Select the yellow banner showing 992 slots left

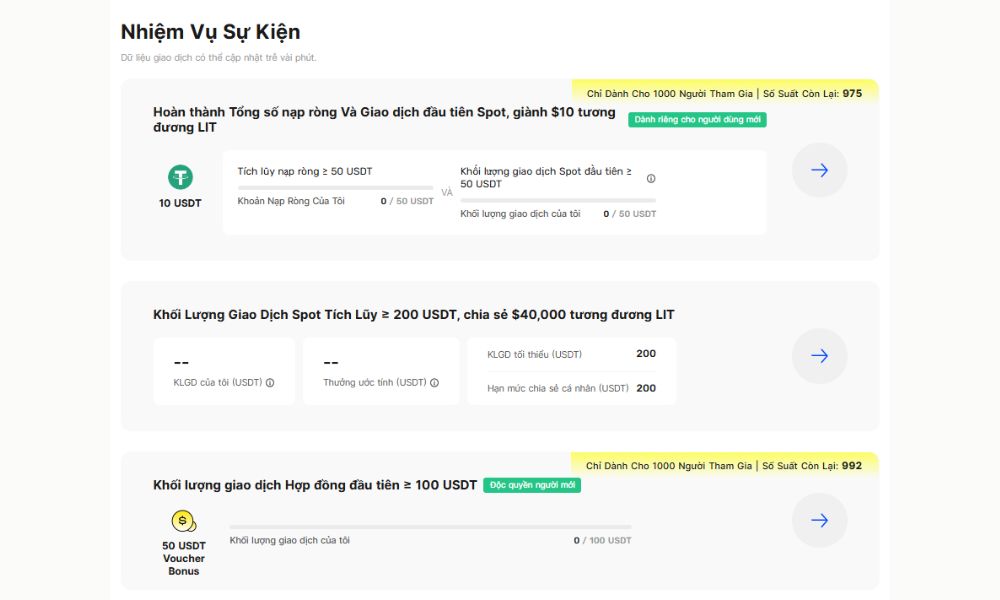click(x=724, y=465)
